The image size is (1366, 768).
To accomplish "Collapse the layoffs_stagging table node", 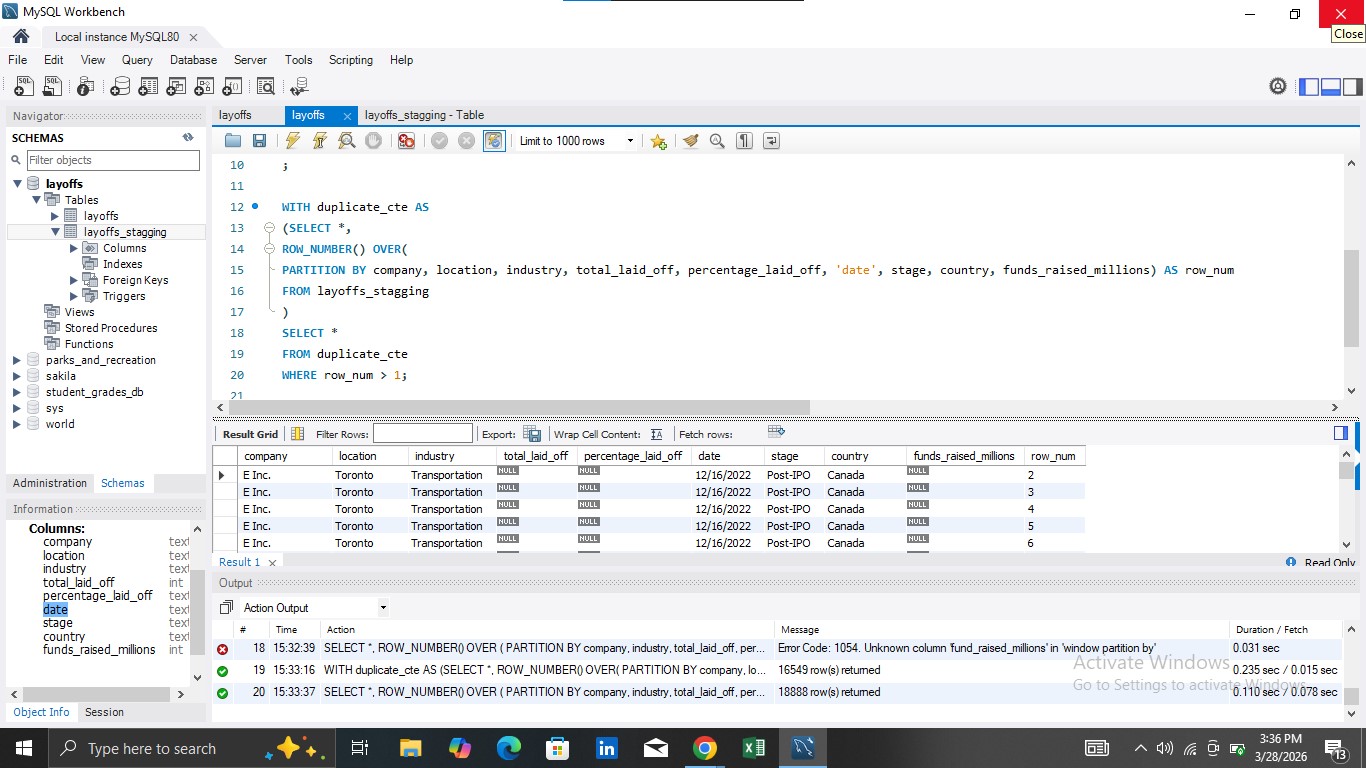I will pyautogui.click(x=56, y=232).
